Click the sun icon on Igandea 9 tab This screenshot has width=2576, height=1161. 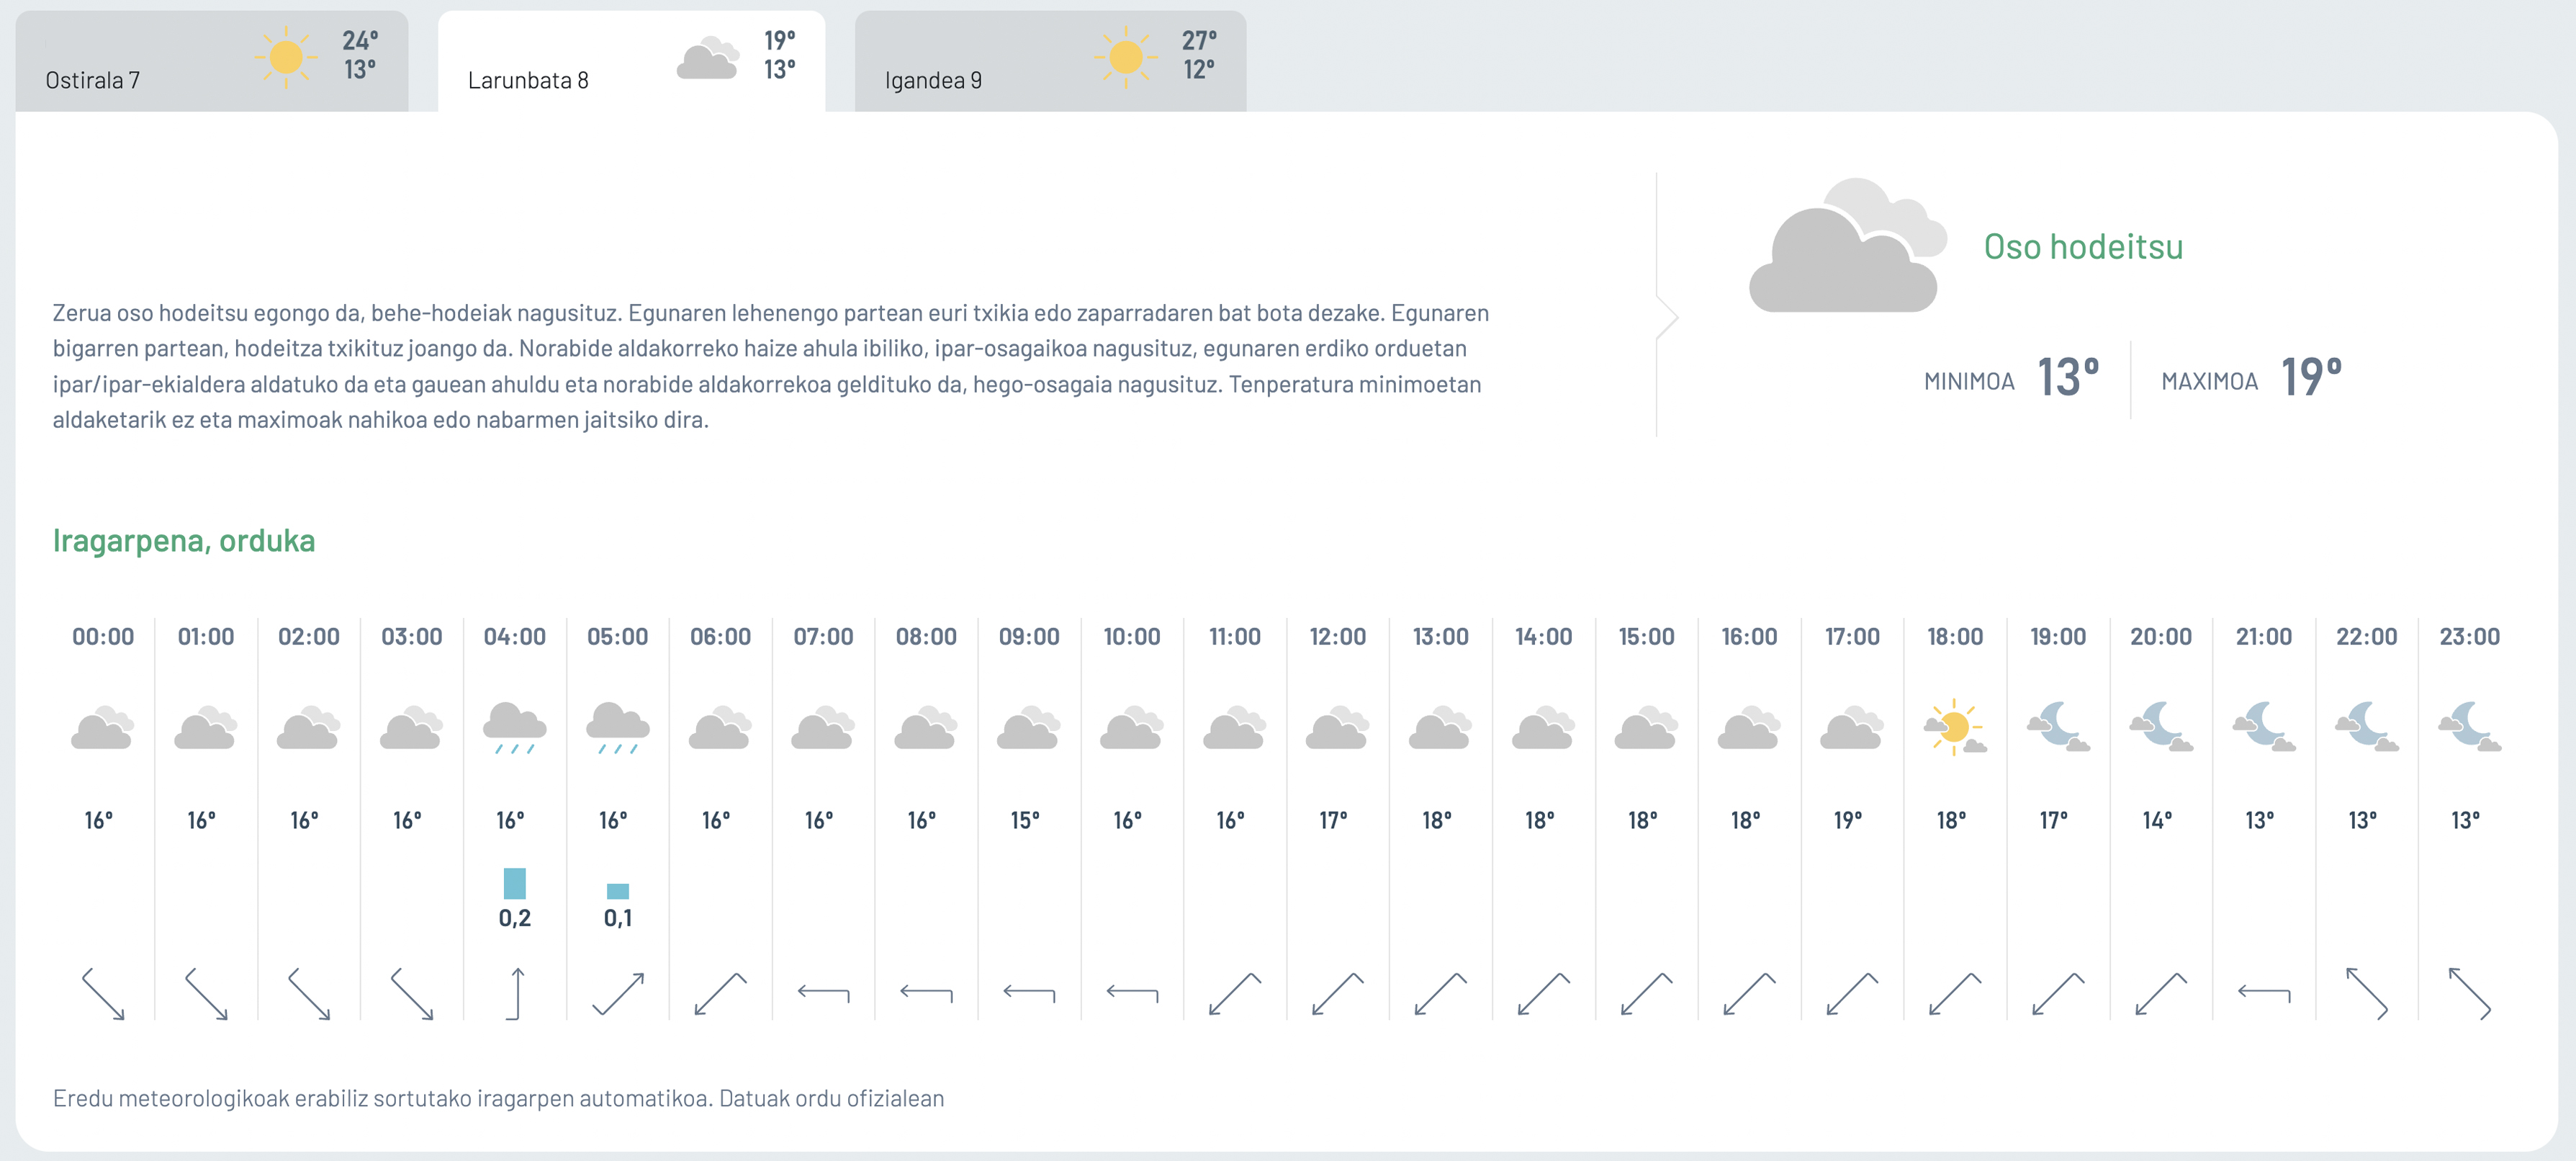click(1126, 57)
